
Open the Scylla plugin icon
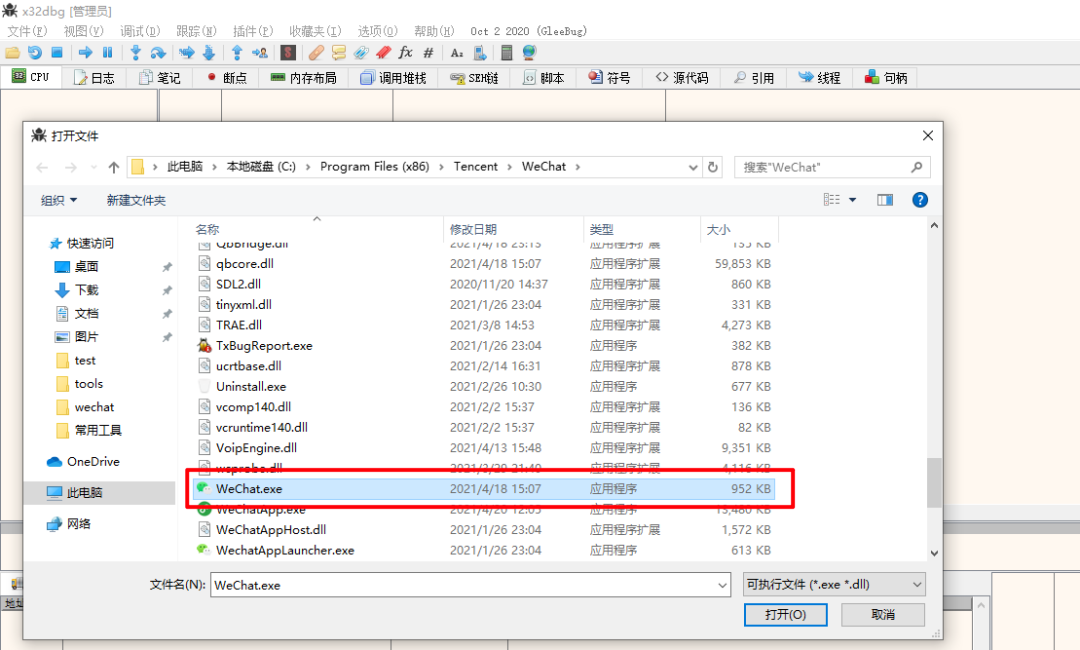click(x=289, y=52)
